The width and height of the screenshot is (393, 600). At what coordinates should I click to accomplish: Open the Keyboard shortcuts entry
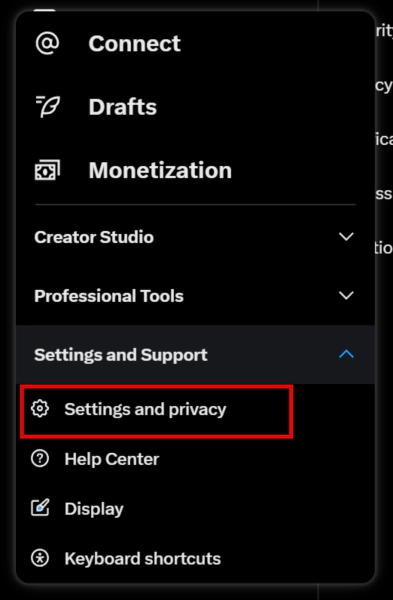pos(195,558)
